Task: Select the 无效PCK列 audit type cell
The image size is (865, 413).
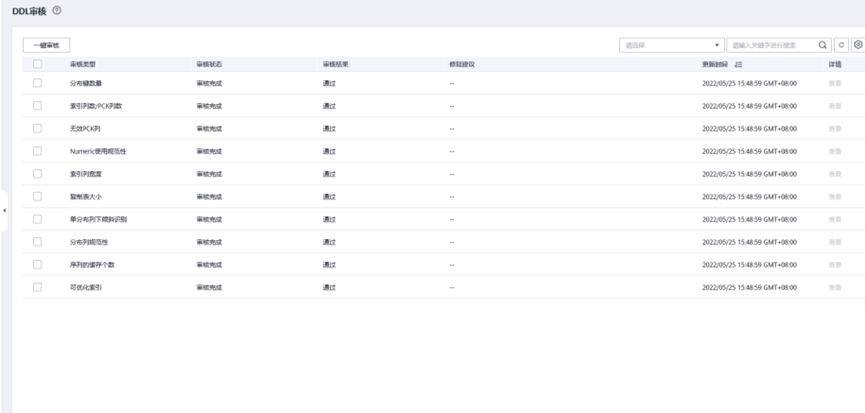Action: click(x=86, y=128)
